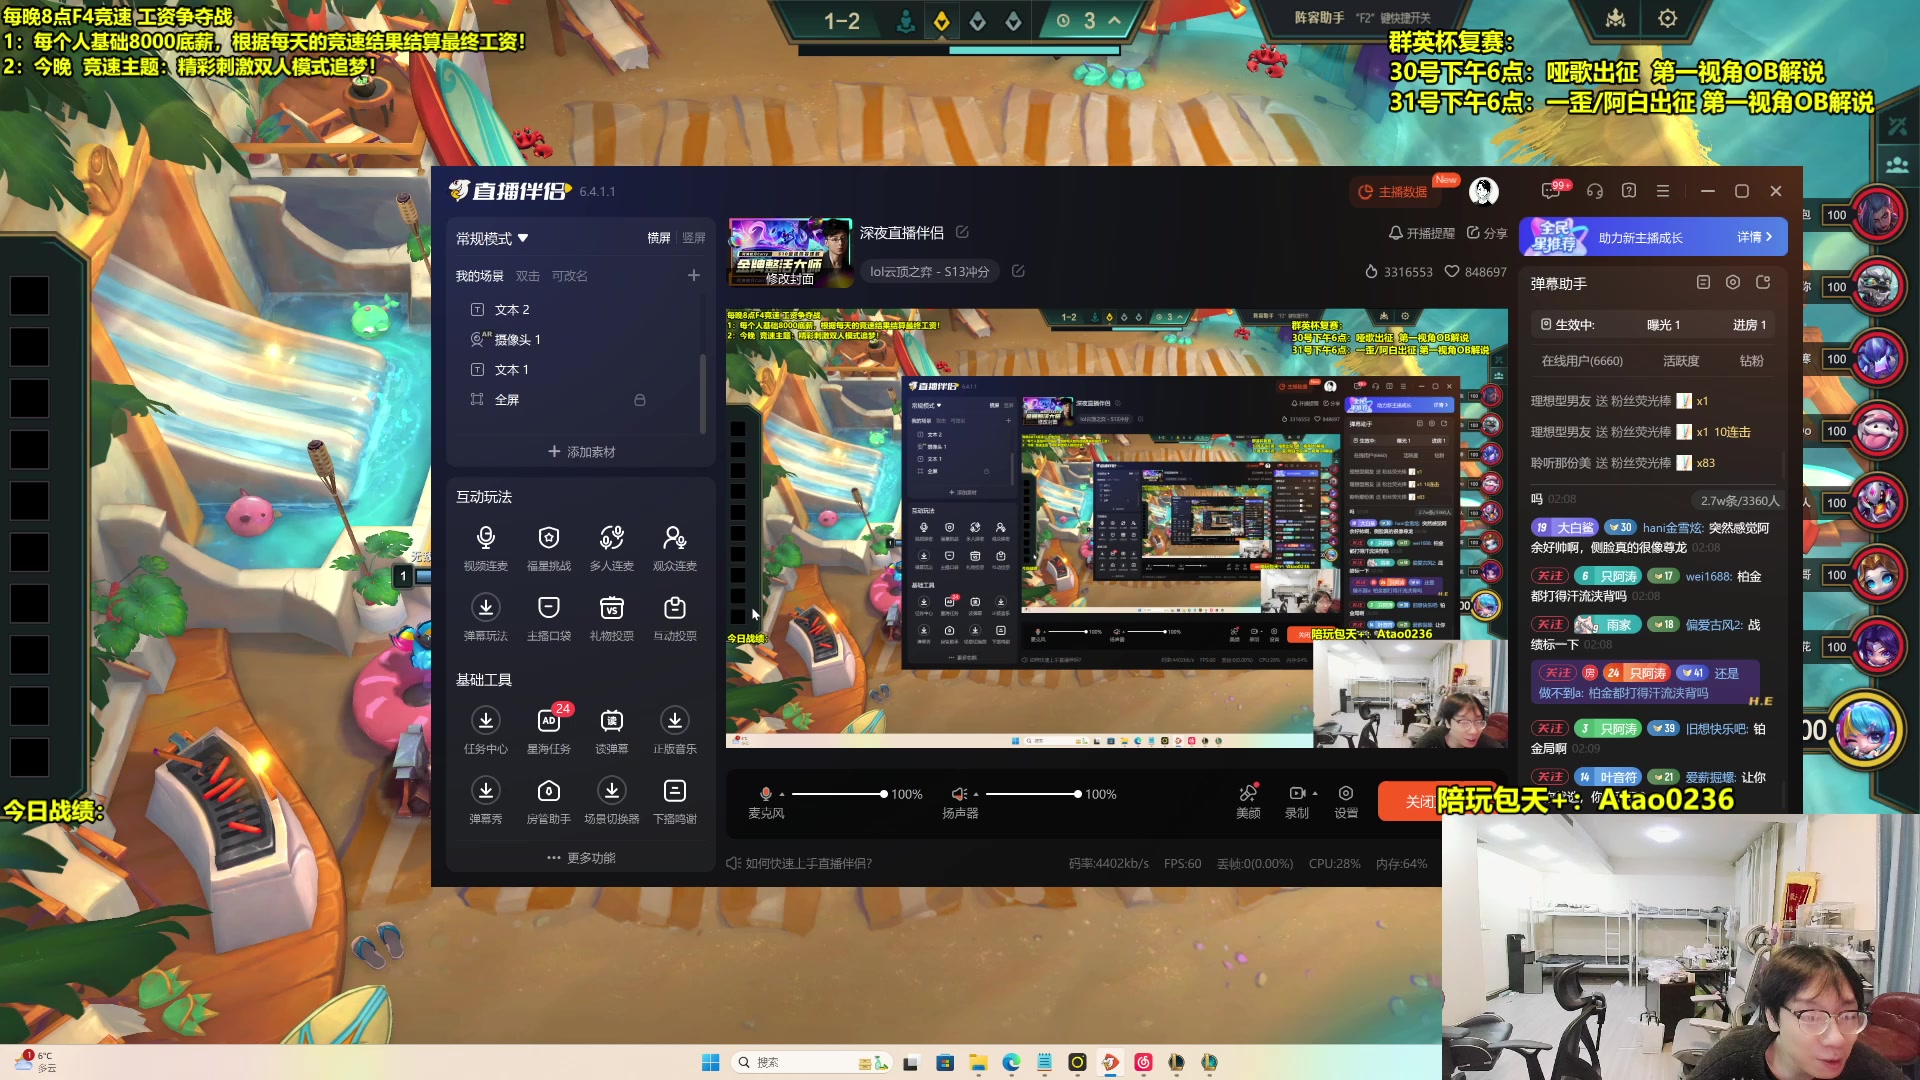Edit the lol云顶之弈 category tag
The width and height of the screenshot is (1920, 1080).
(1018, 271)
